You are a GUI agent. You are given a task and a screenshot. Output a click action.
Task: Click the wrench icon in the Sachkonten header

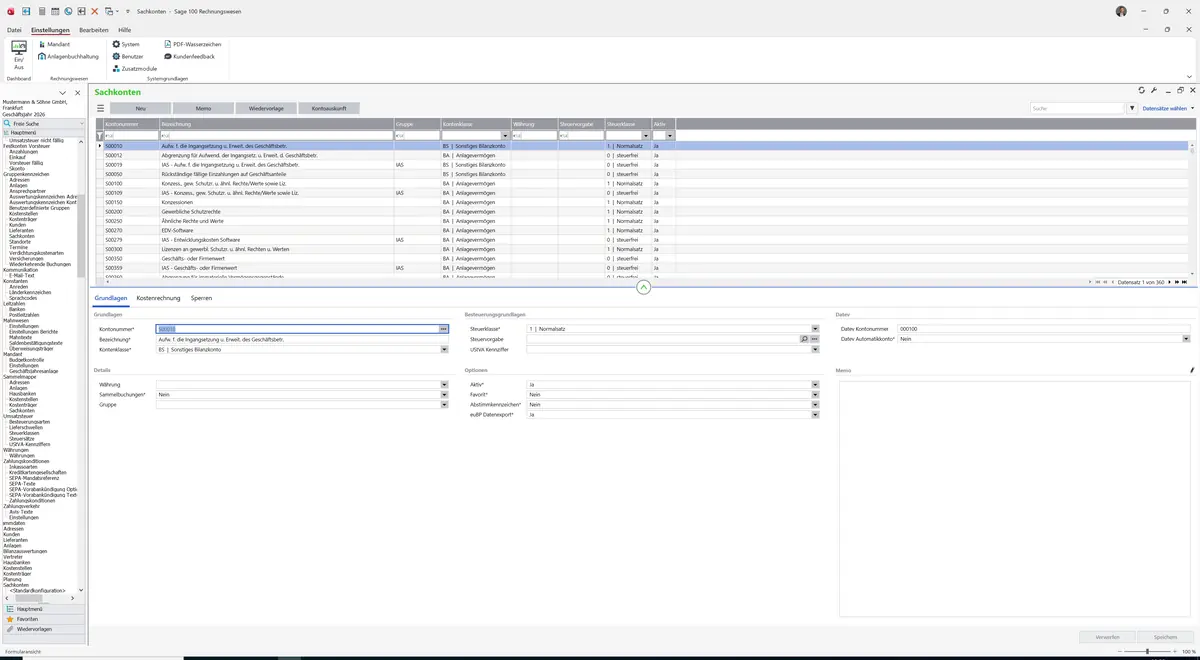[x=1154, y=91]
